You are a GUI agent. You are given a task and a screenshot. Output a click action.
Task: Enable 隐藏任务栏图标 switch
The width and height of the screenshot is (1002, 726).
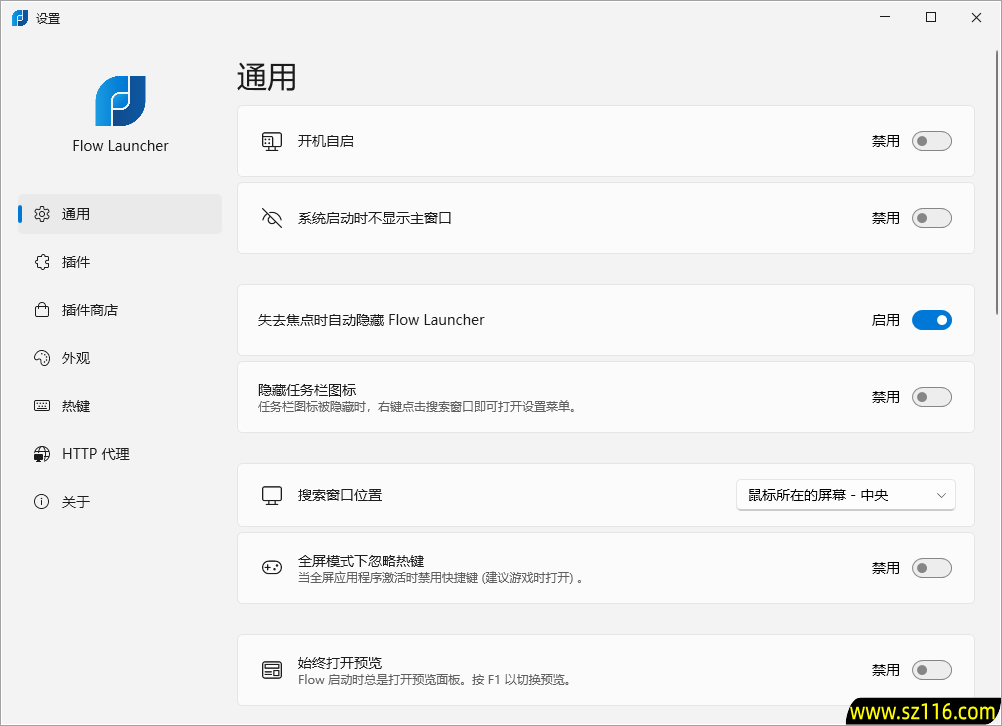pyautogui.click(x=931, y=396)
